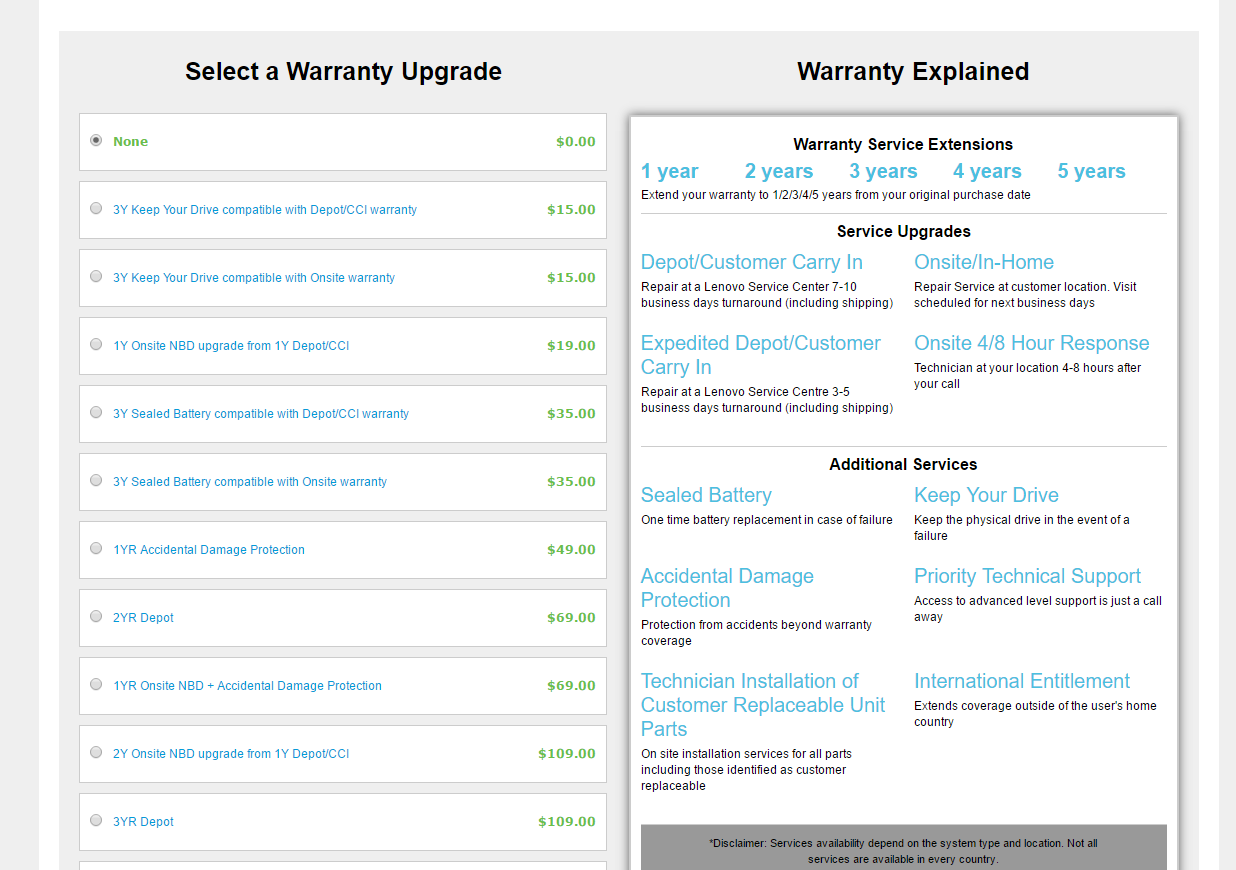
Task: Select the 3YR Depot radio option
Action: (96, 820)
